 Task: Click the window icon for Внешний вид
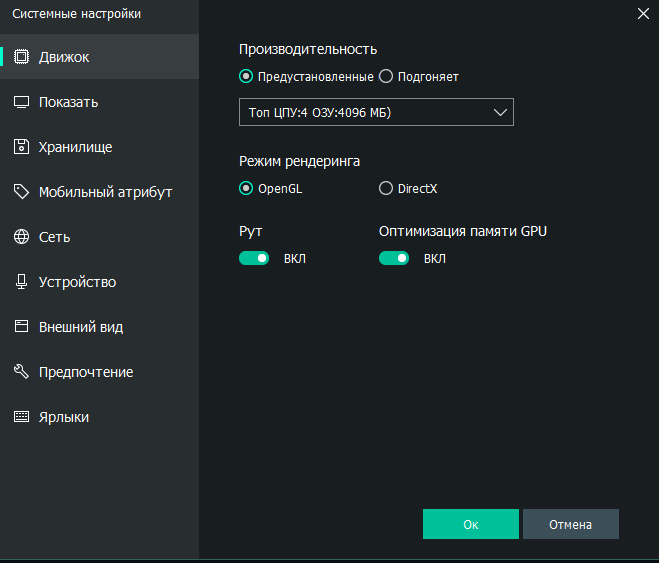(21, 327)
